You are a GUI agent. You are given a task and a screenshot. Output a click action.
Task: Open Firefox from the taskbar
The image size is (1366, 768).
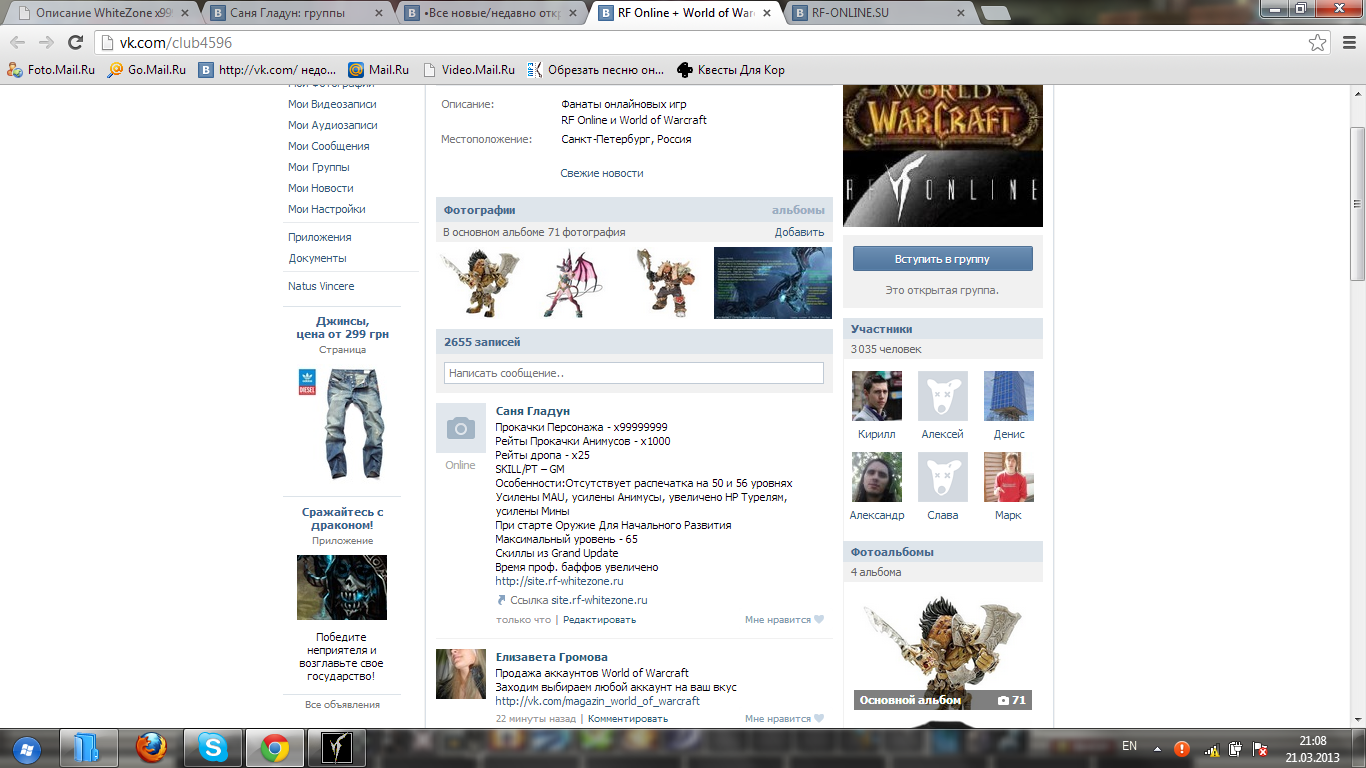[x=150, y=748]
